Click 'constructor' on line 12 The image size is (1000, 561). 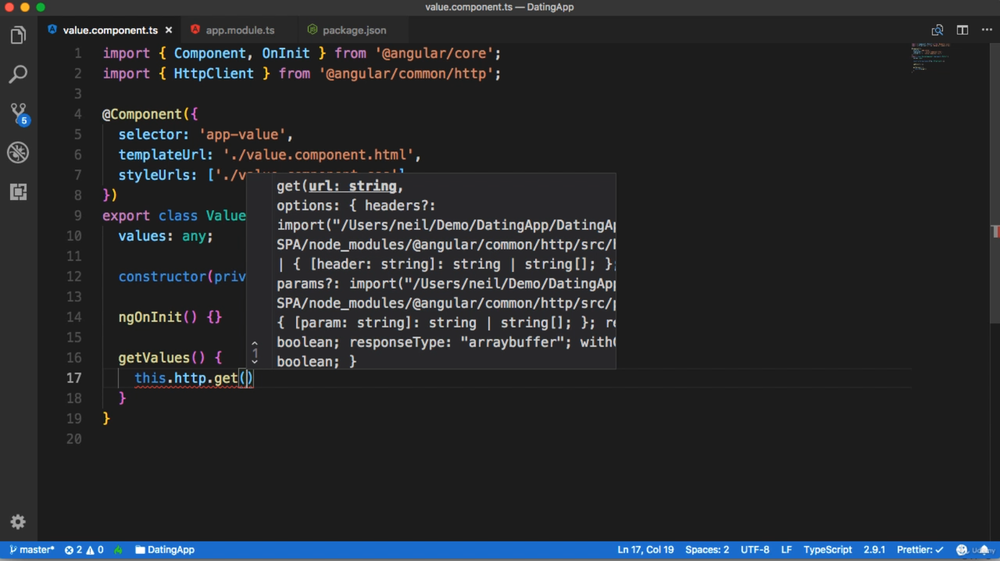point(162,277)
